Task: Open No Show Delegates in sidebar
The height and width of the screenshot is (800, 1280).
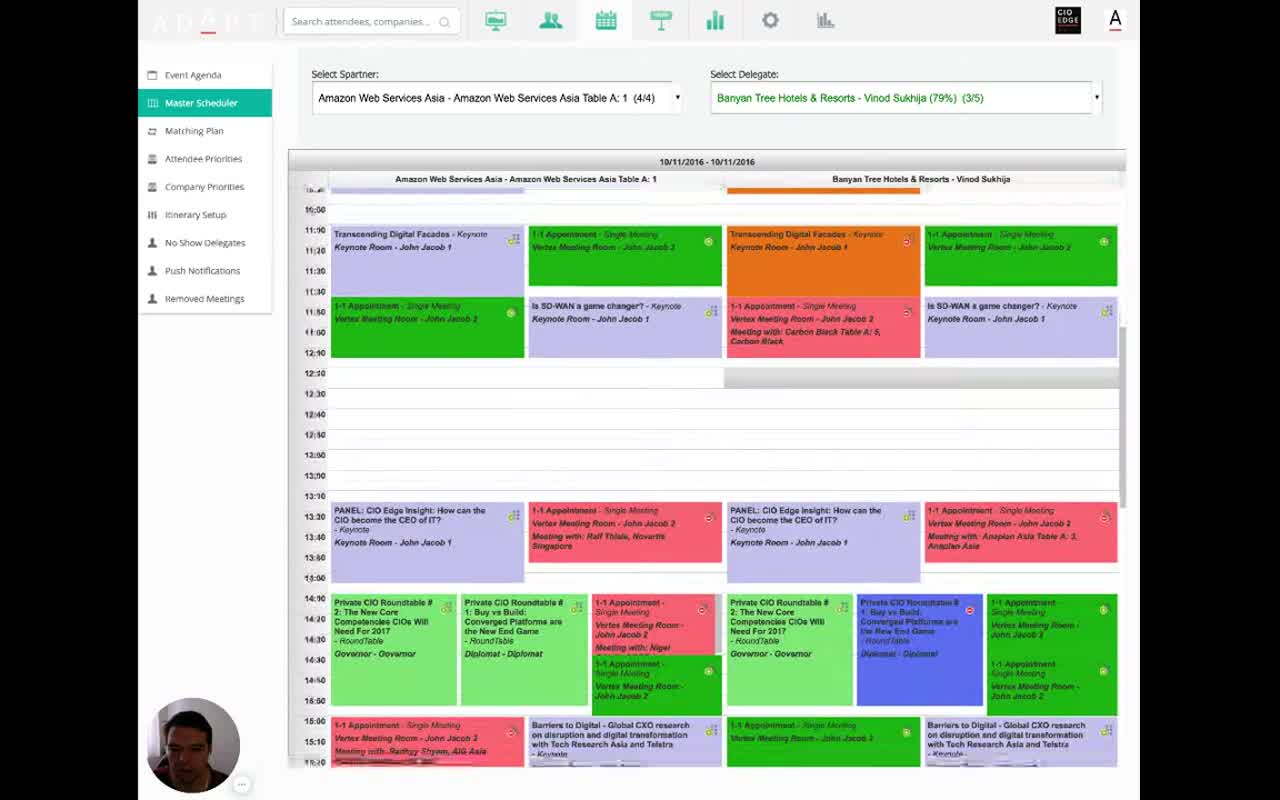Action: [205, 243]
